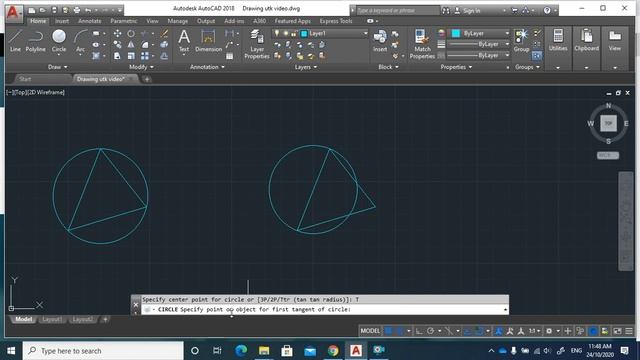Expand the Annotation panel
This screenshot has height=360, width=640.
click(x=207, y=67)
